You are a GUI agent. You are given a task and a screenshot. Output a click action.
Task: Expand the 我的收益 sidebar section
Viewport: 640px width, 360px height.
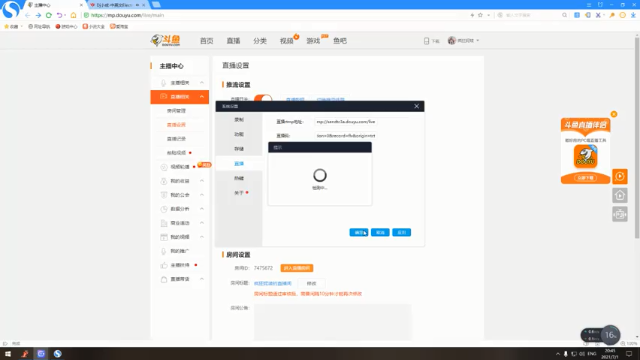click(202, 181)
